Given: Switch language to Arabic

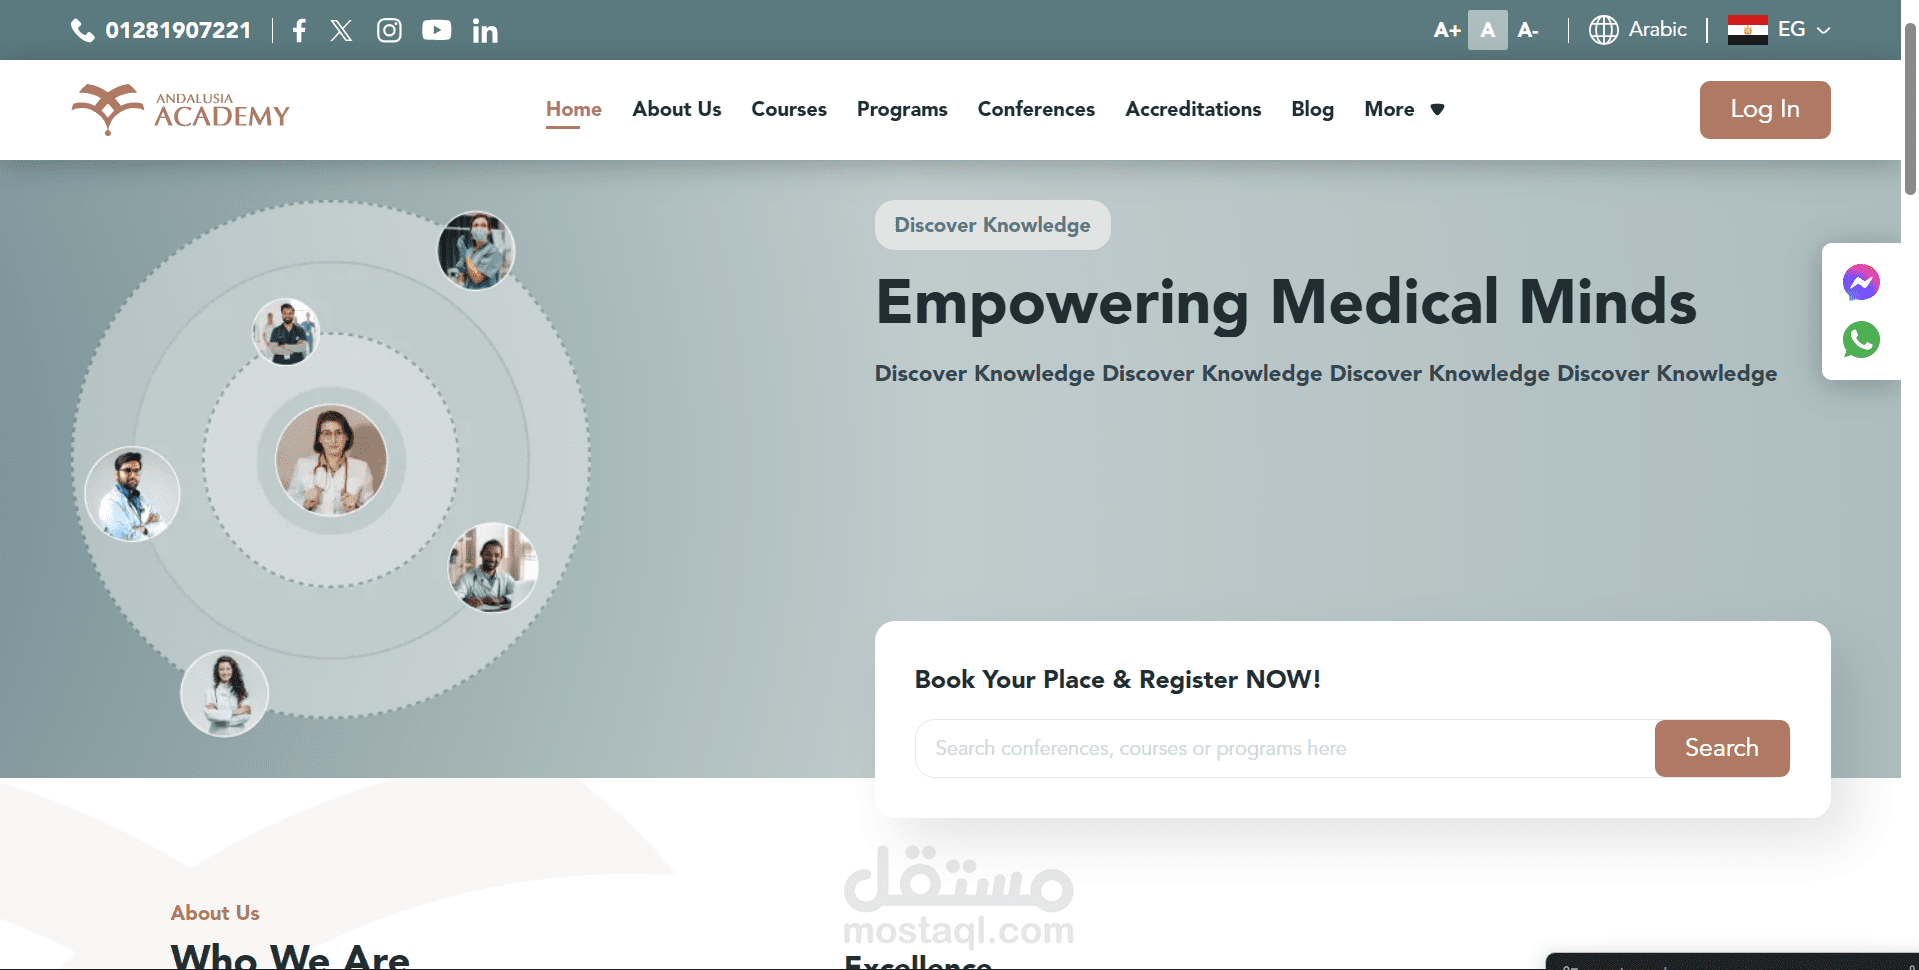Looking at the screenshot, I should click(x=1638, y=30).
